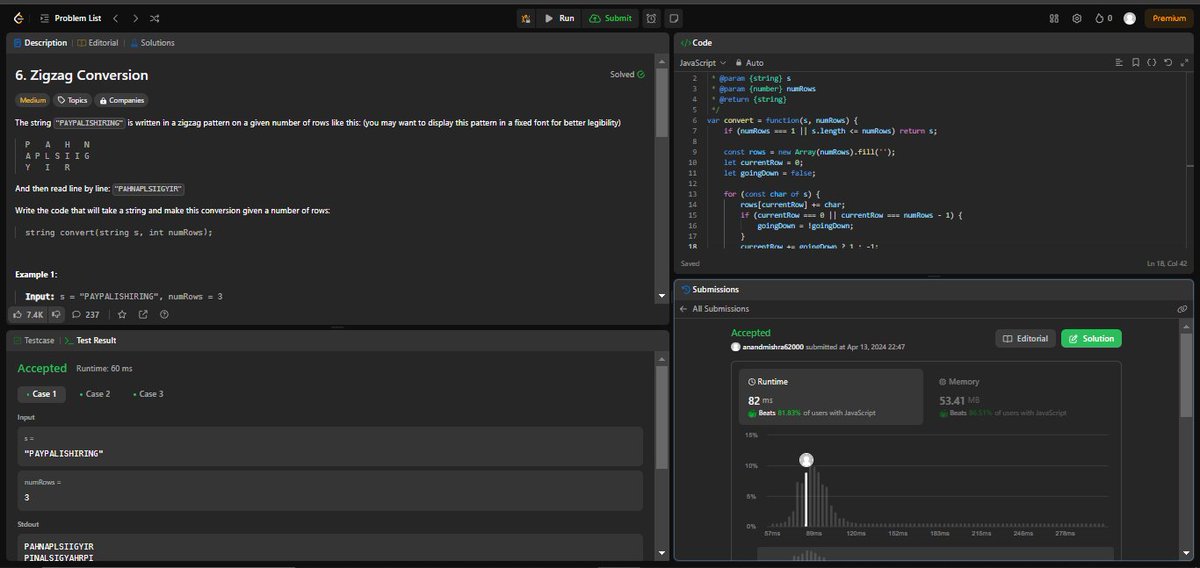The height and width of the screenshot is (568, 1200).
Task: Click the numRows input field value
Action: tap(330, 490)
